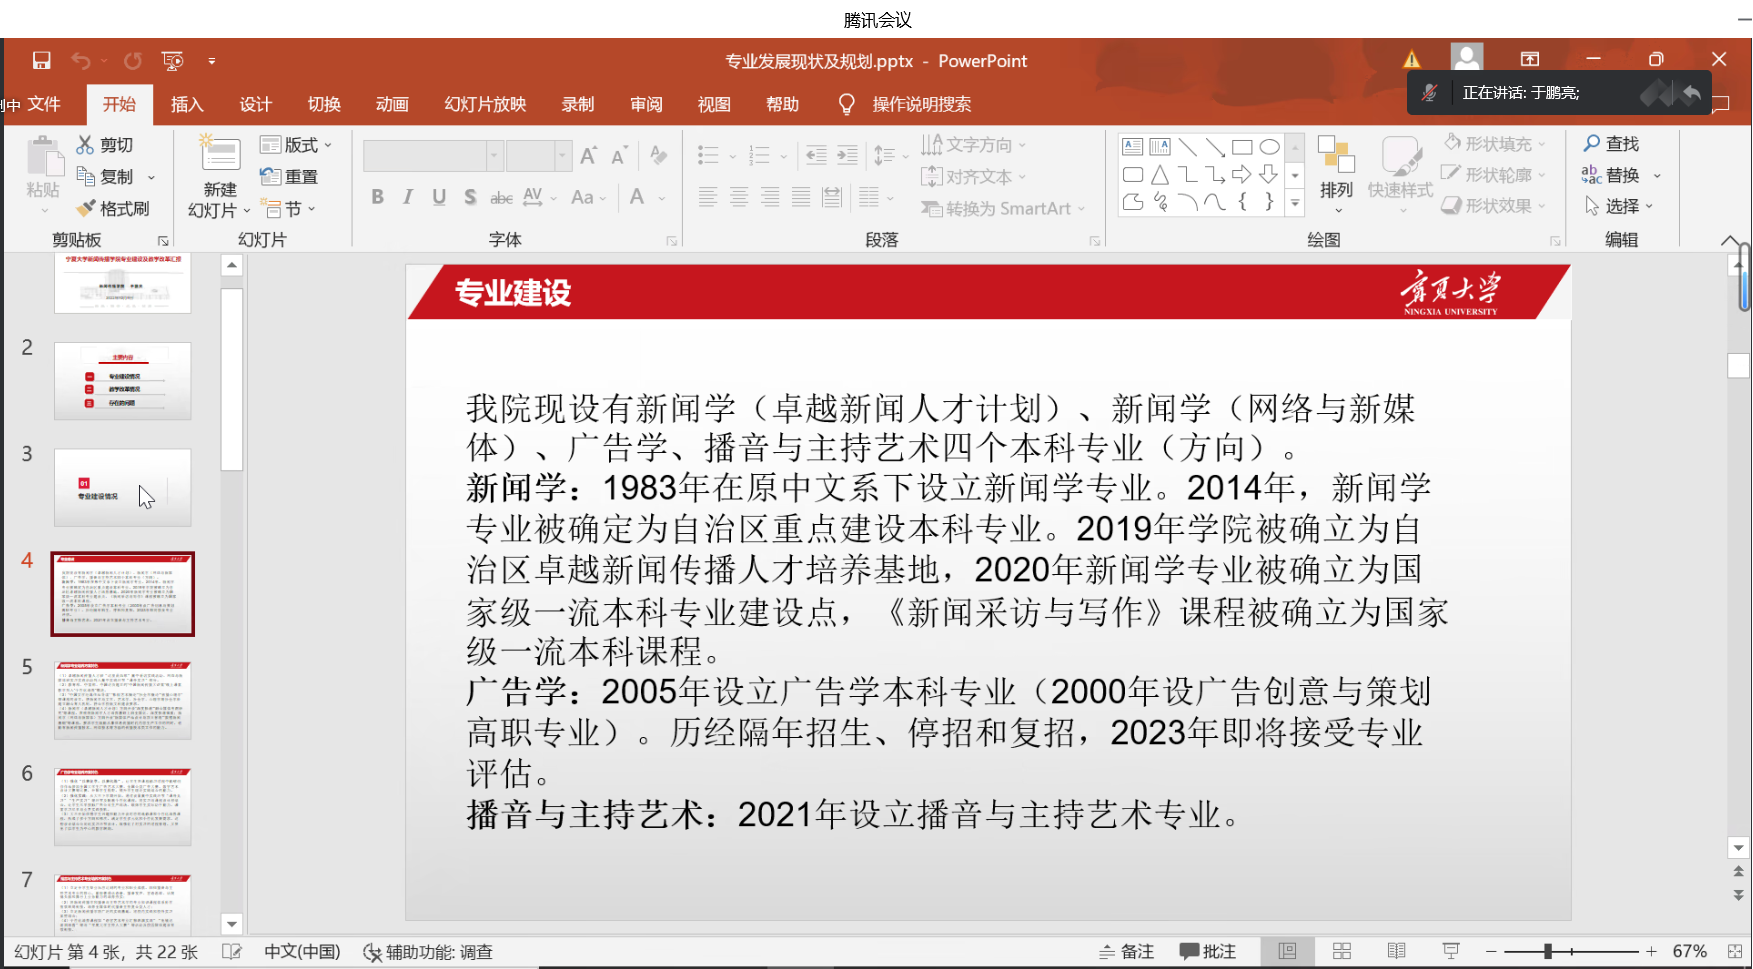Click the Cut scissors icon
Image resolution: width=1753 pixels, height=969 pixels.
tap(86, 145)
